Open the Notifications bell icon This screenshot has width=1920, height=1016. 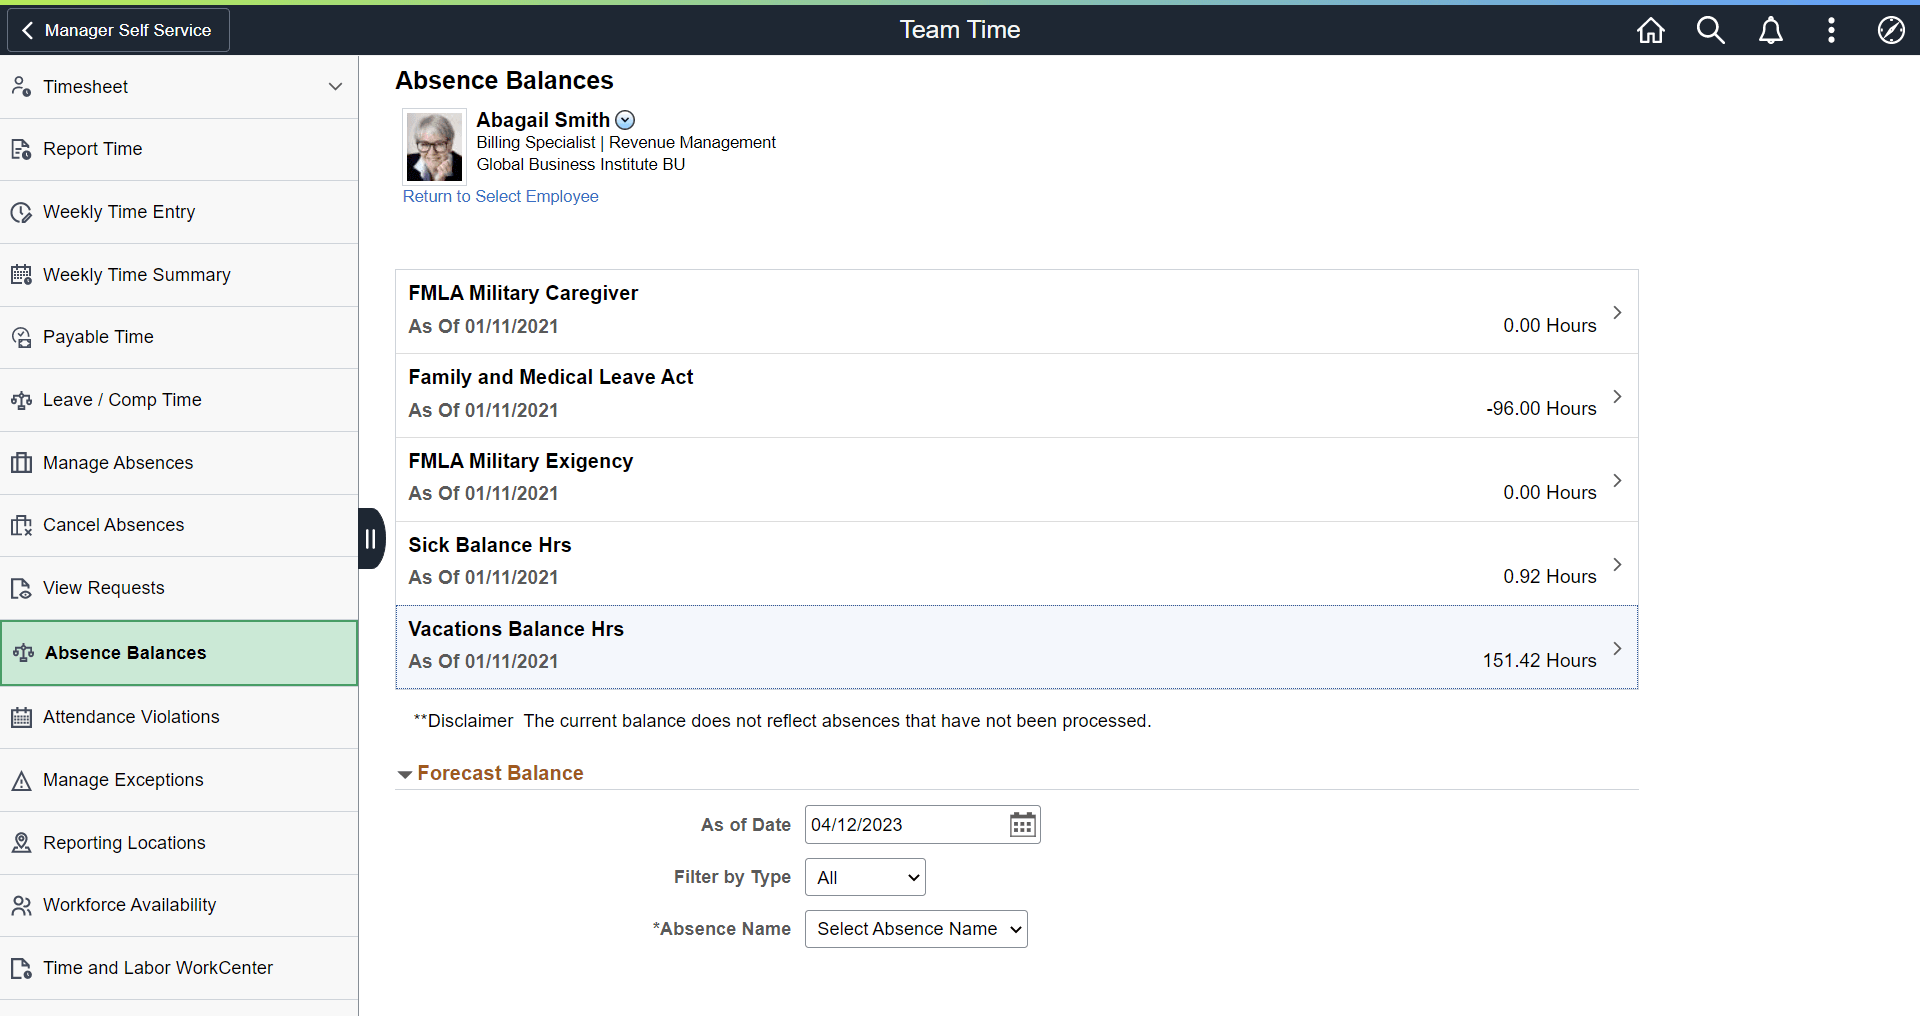tap(1771, 30)
